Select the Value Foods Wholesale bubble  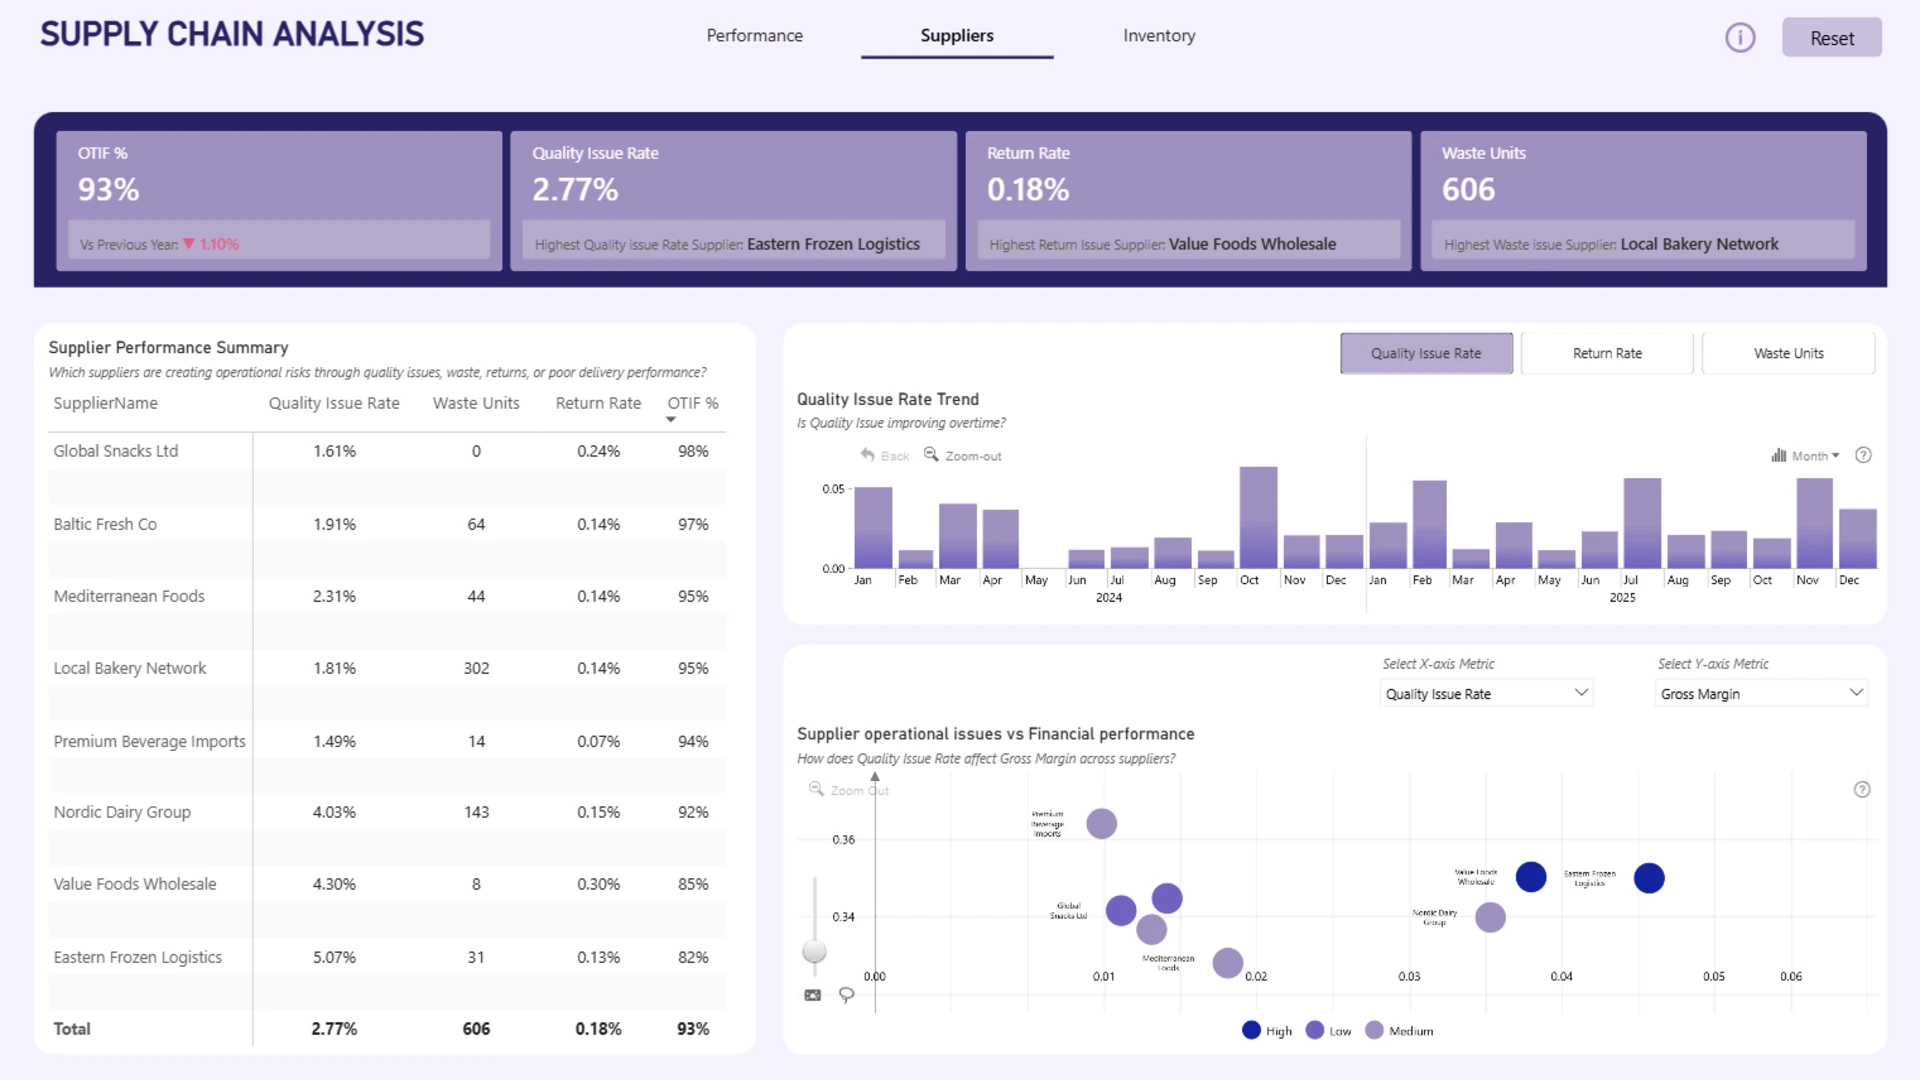(x=1531, y=877)
